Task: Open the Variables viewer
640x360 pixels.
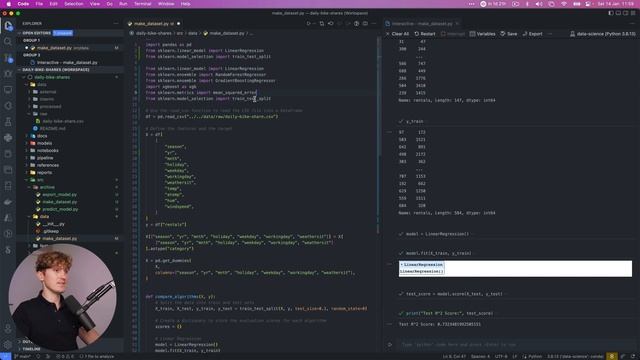Action: 482,34
